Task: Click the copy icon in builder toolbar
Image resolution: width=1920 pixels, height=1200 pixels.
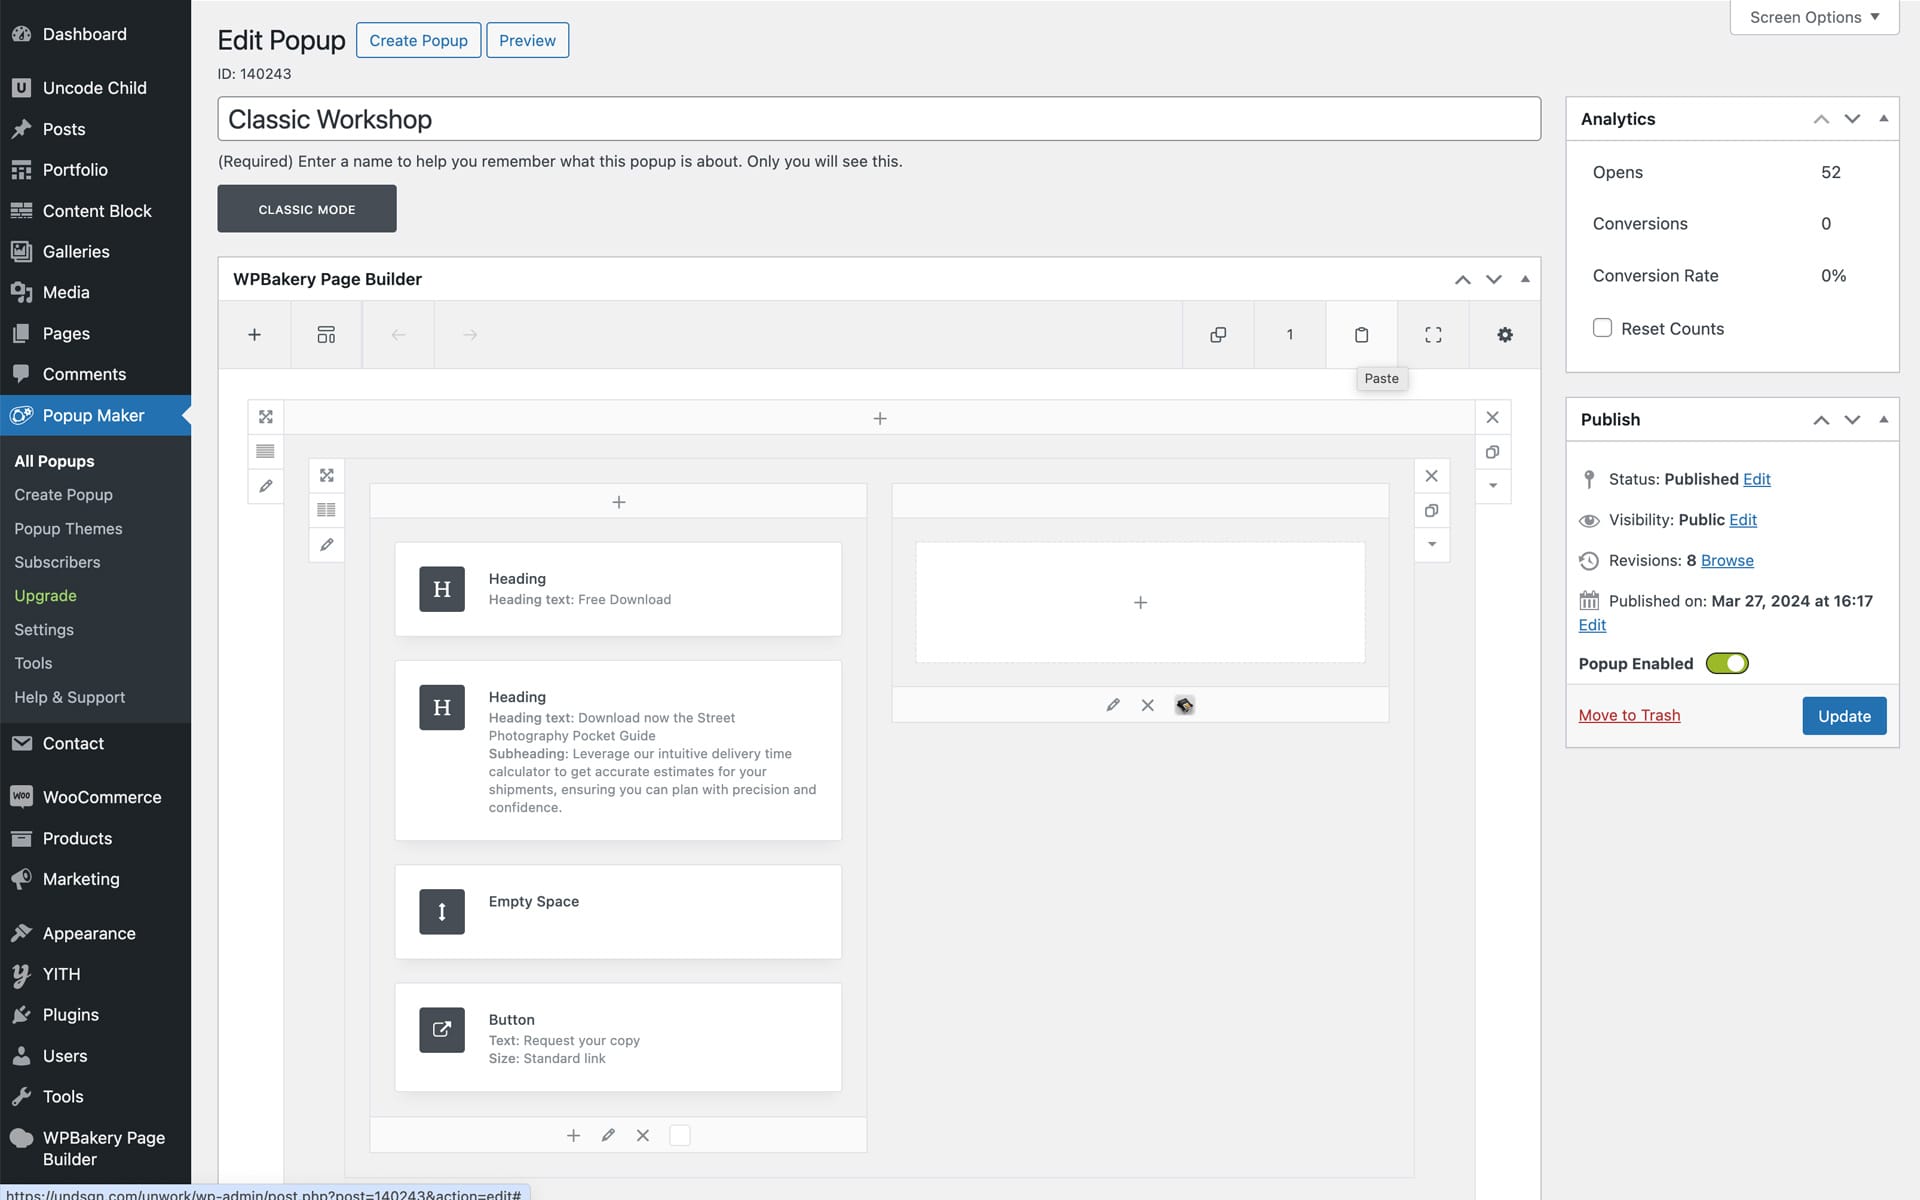Action: tap(1218, 335)
